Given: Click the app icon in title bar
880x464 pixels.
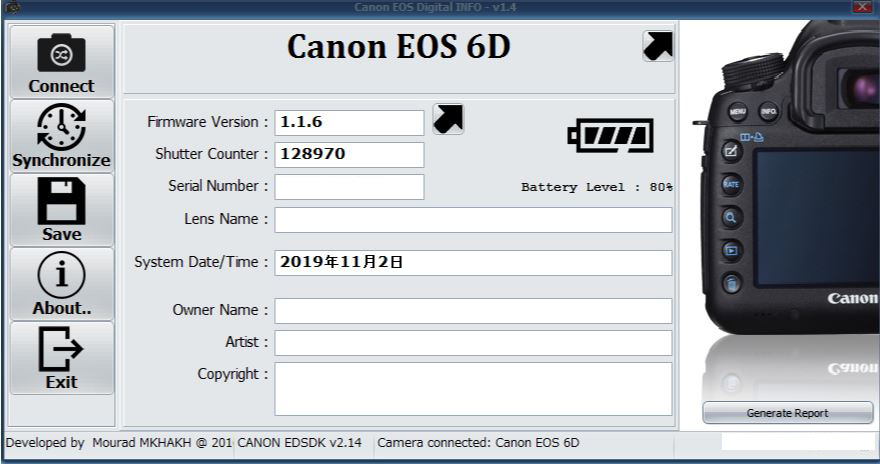Looking at the screenshot, I should pos(12,7).
